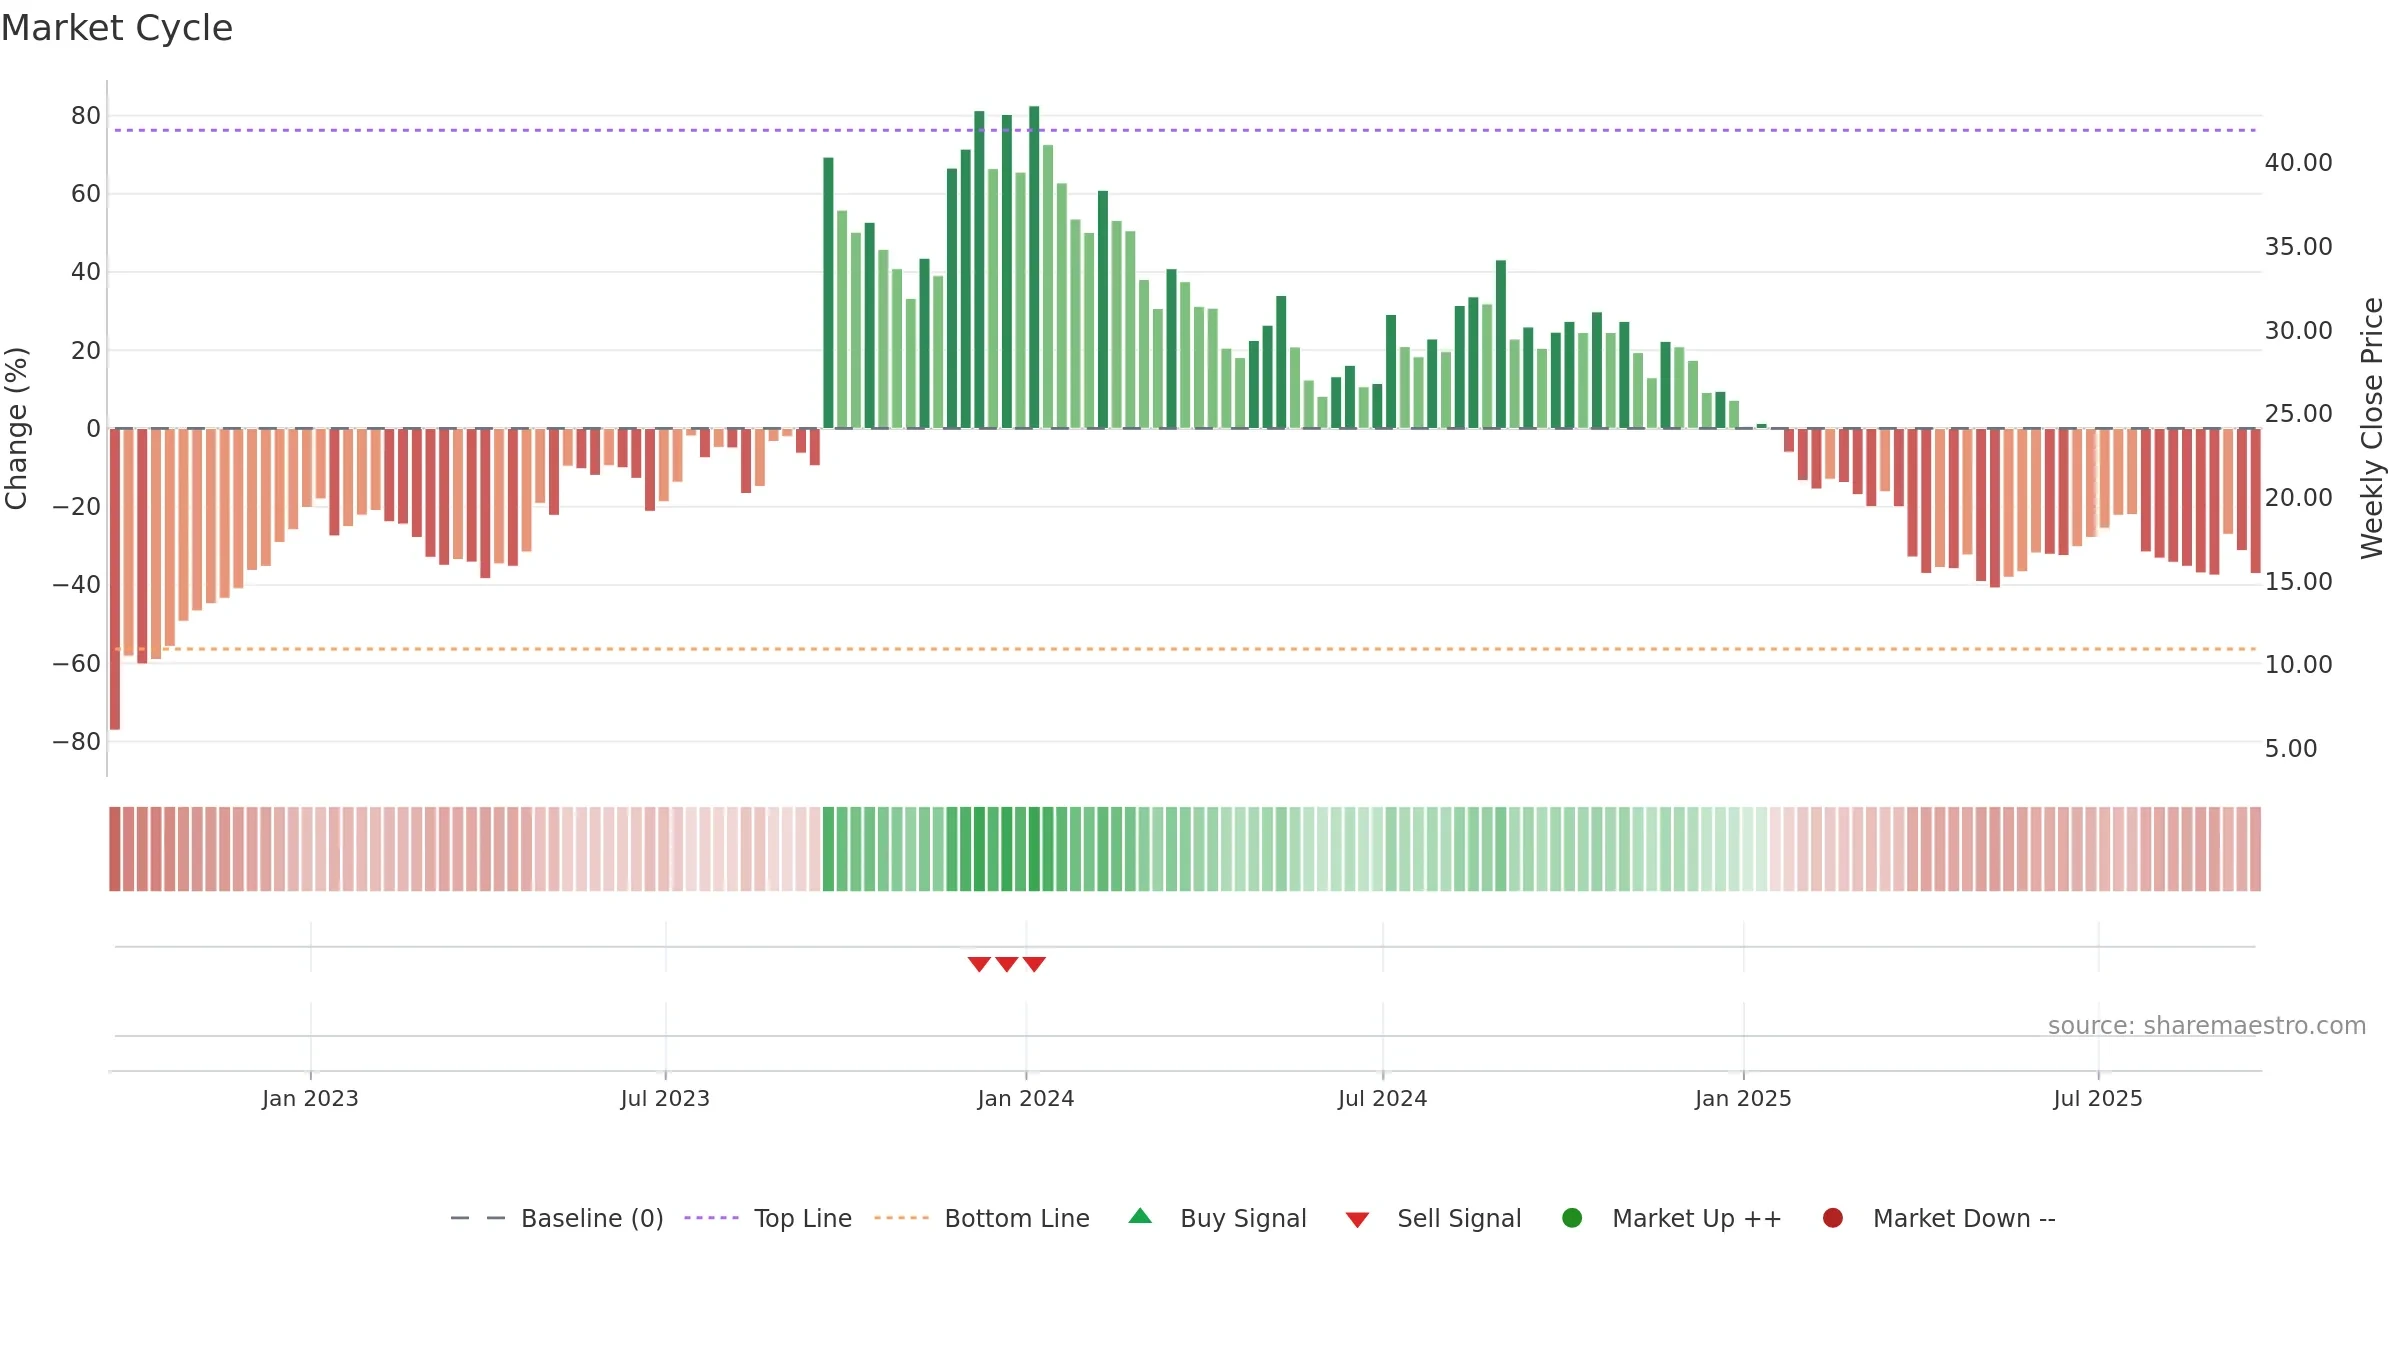Toggle Top Line legend entry
This screenshot has height=1350, width=2400.
coord(767,1218)
